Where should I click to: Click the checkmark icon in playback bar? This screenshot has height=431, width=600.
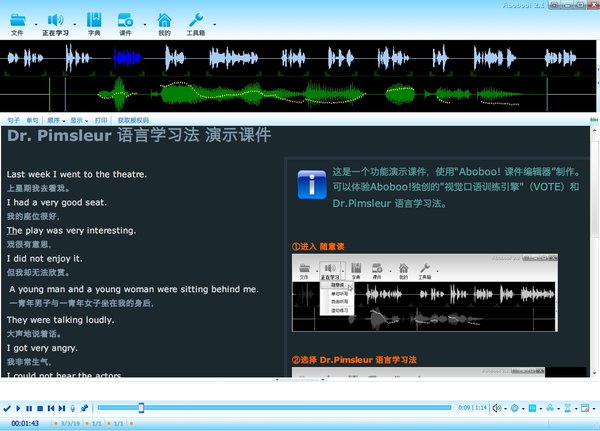point(7,408)
